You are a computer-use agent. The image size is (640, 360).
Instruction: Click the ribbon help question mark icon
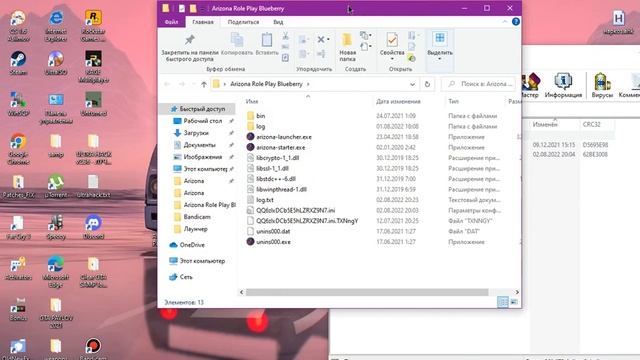516,22
